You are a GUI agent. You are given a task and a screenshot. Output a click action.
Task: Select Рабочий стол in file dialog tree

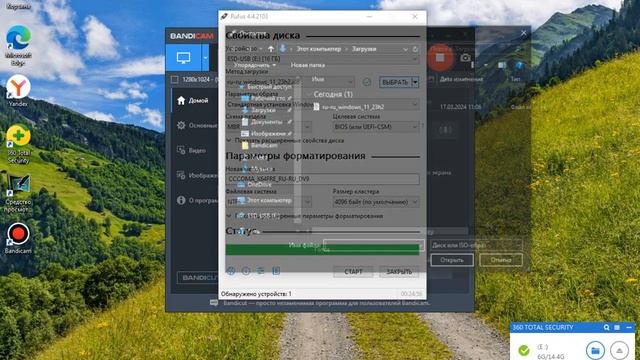click(x=266, y=98)
